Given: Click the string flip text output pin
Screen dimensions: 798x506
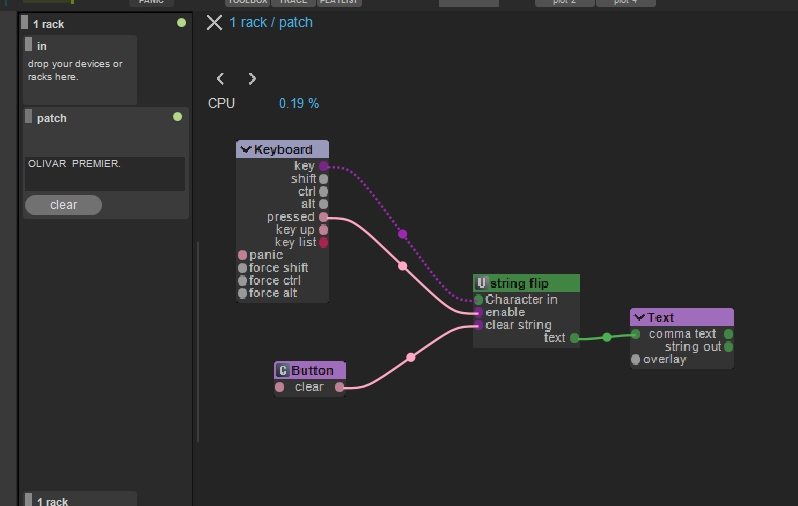Looking at the screenshot, I should point(574,338).
